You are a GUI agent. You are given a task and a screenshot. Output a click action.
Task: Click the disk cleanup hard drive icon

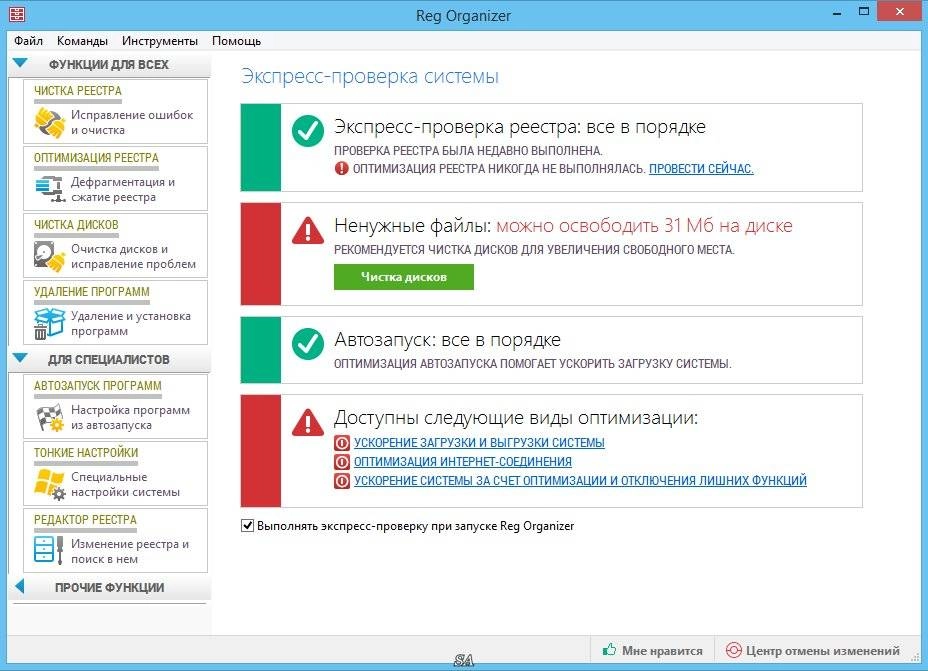pyautogui.click(x=50, y=256)
